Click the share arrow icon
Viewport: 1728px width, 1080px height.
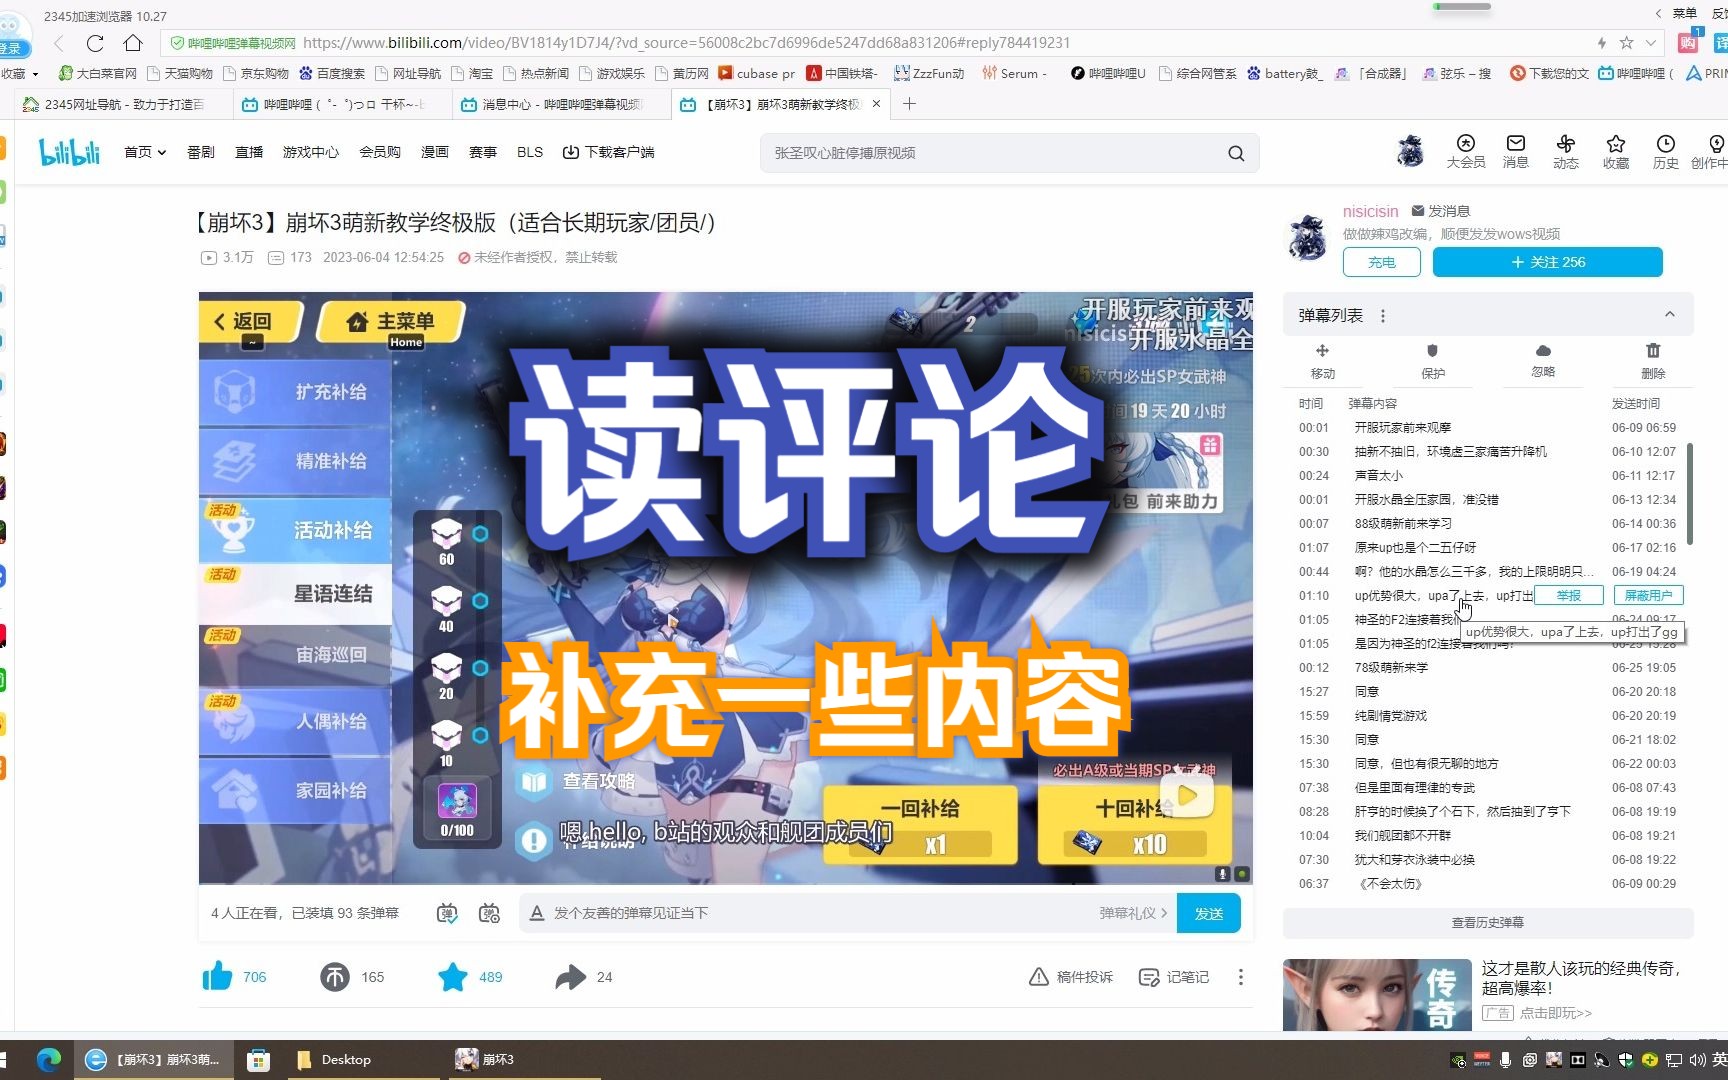coord(571,976)
